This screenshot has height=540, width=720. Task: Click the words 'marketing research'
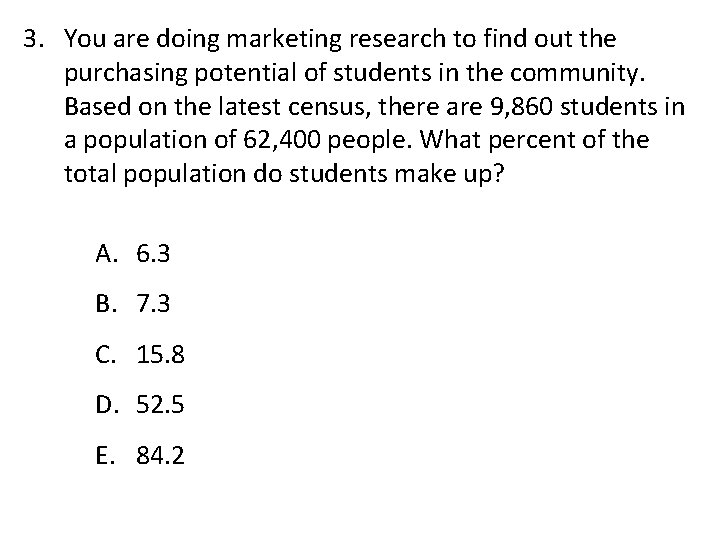coord(336,40)
